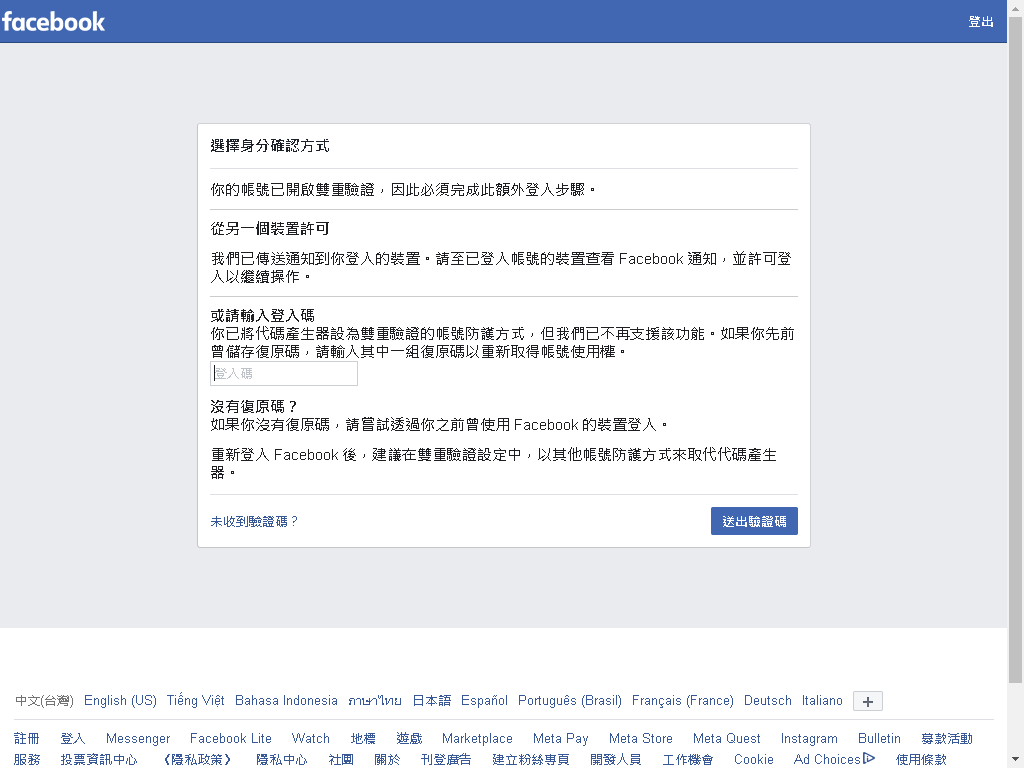
Task: Click the facebook logo in the header
Action: [x=55, y=21]
